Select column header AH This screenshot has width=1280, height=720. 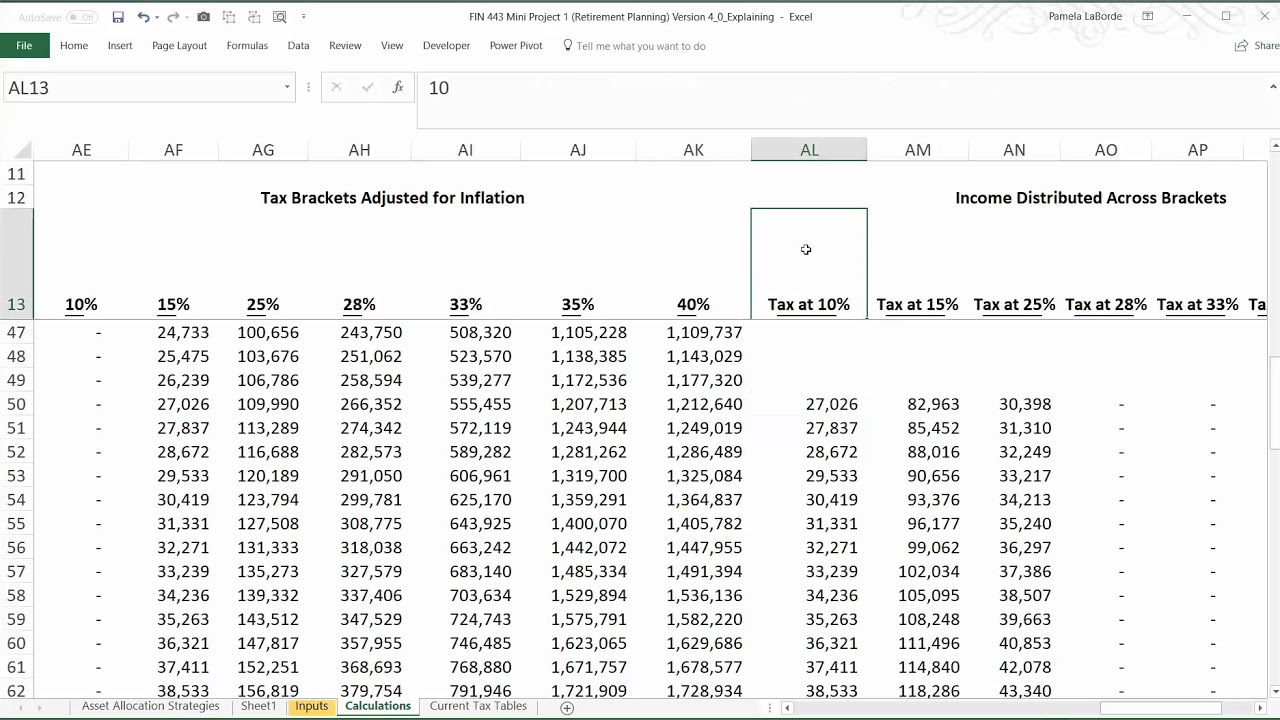[359, 150]
